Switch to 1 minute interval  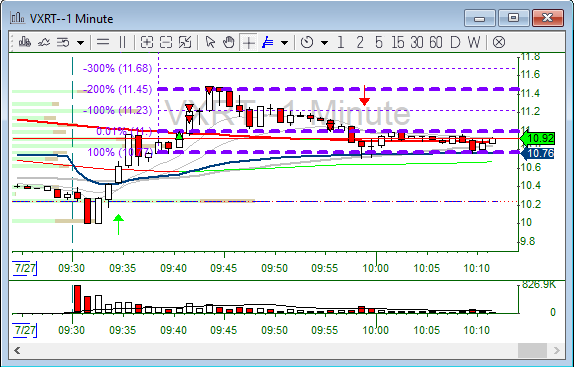340,42
